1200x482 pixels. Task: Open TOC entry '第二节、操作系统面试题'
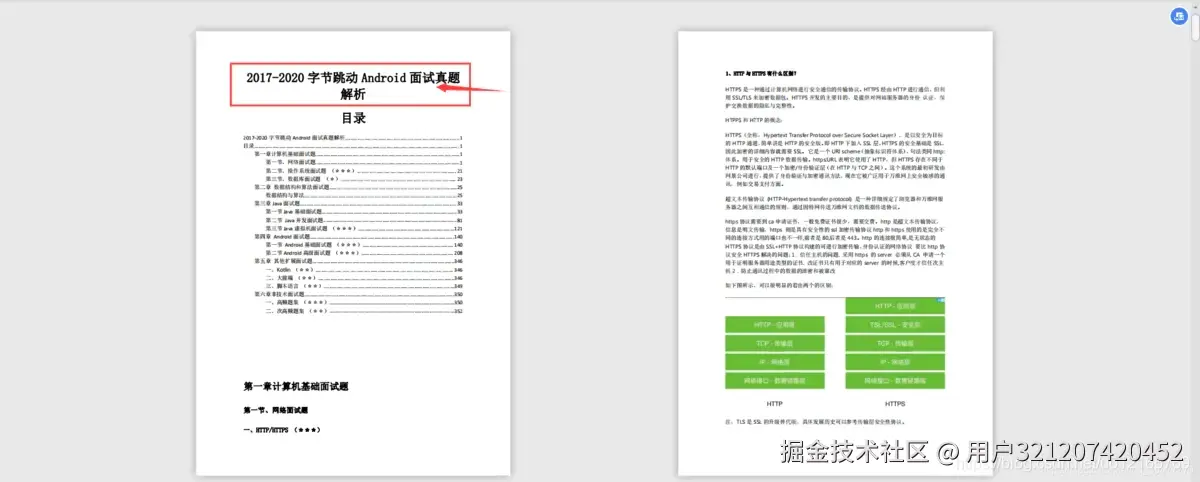pos(362,170)
